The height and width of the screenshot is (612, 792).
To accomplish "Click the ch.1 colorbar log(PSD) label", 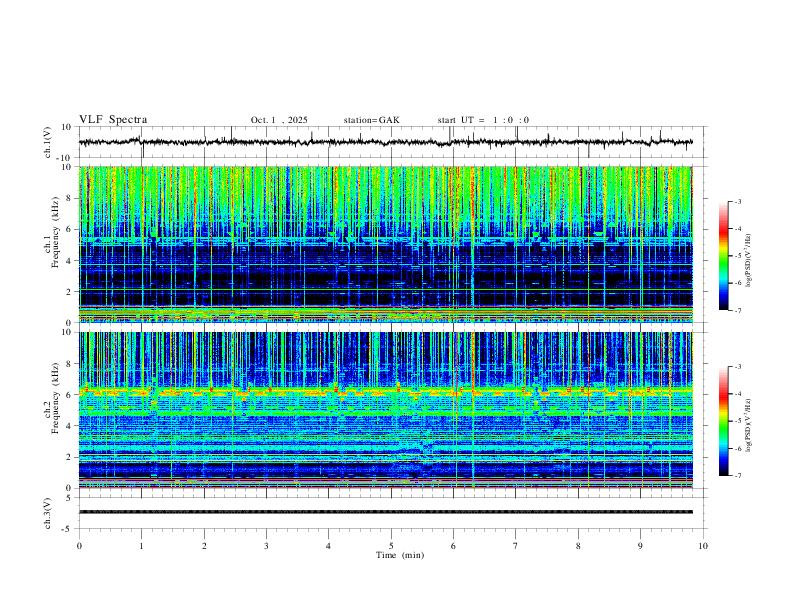I will coord(749,261).
